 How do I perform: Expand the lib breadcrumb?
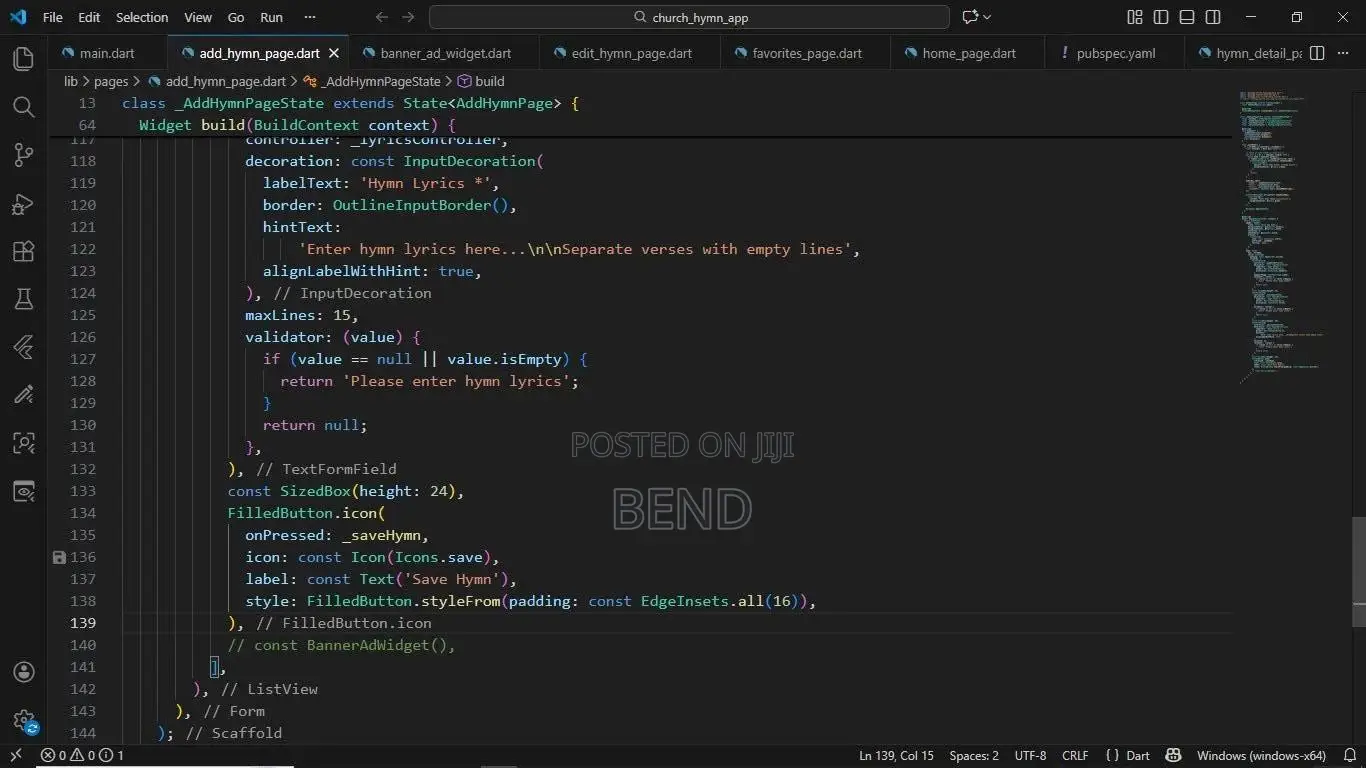pos(71,81)
